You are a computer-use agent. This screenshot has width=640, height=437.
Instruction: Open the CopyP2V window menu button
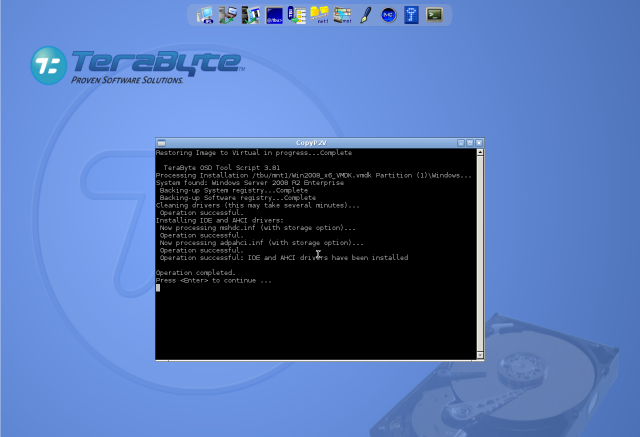pos(161,143)
